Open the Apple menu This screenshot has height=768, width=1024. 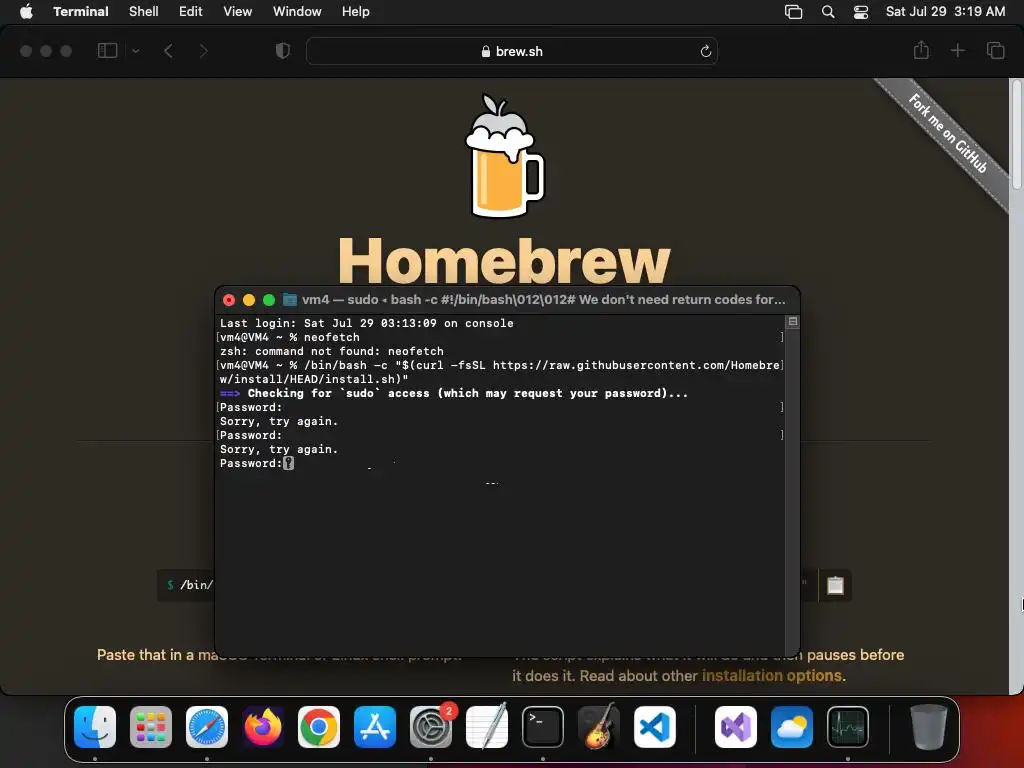pyautogui.click(x=26, y=11)
